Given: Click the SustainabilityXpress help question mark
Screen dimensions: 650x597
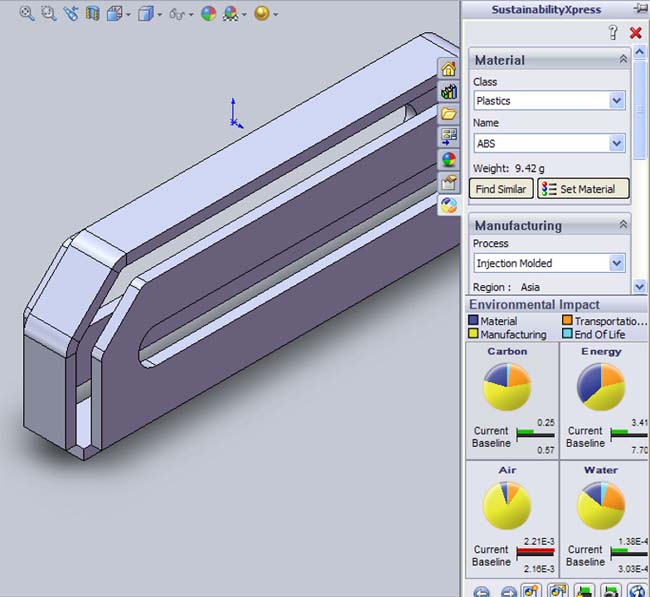Looking at the screenshot, I should (x=613, y=32).
